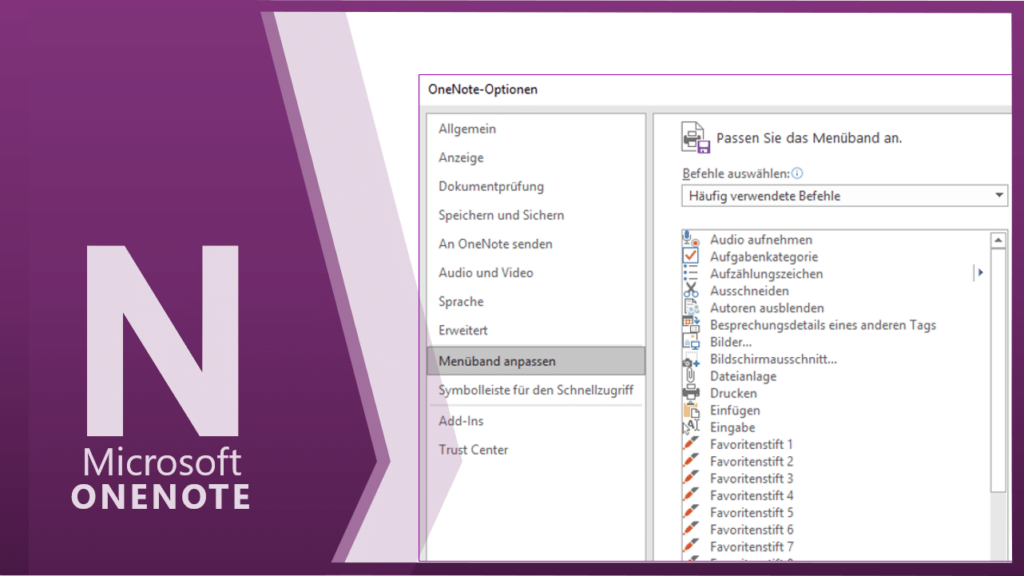1024x576 pixels.
Task: Open the Häufig verwendete Befehle dropdown
Action: point(844,196)
